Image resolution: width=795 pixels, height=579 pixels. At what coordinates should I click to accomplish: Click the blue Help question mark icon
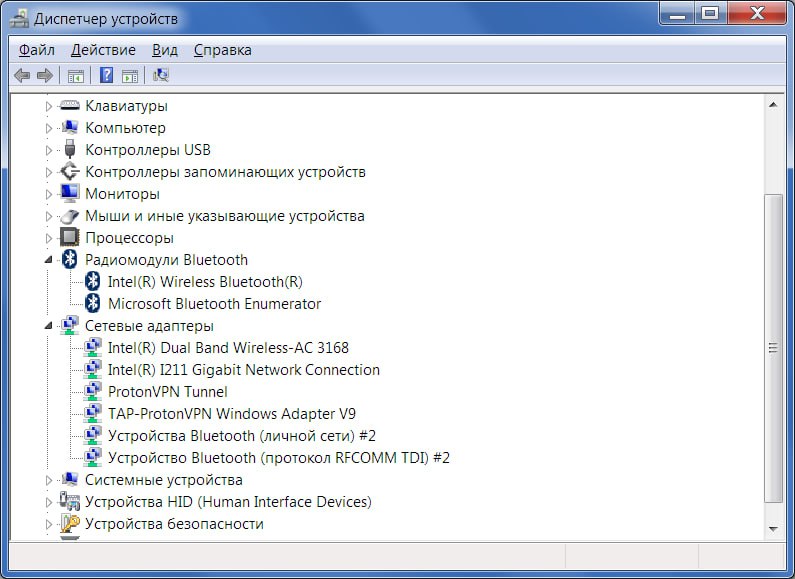[106, 75]
